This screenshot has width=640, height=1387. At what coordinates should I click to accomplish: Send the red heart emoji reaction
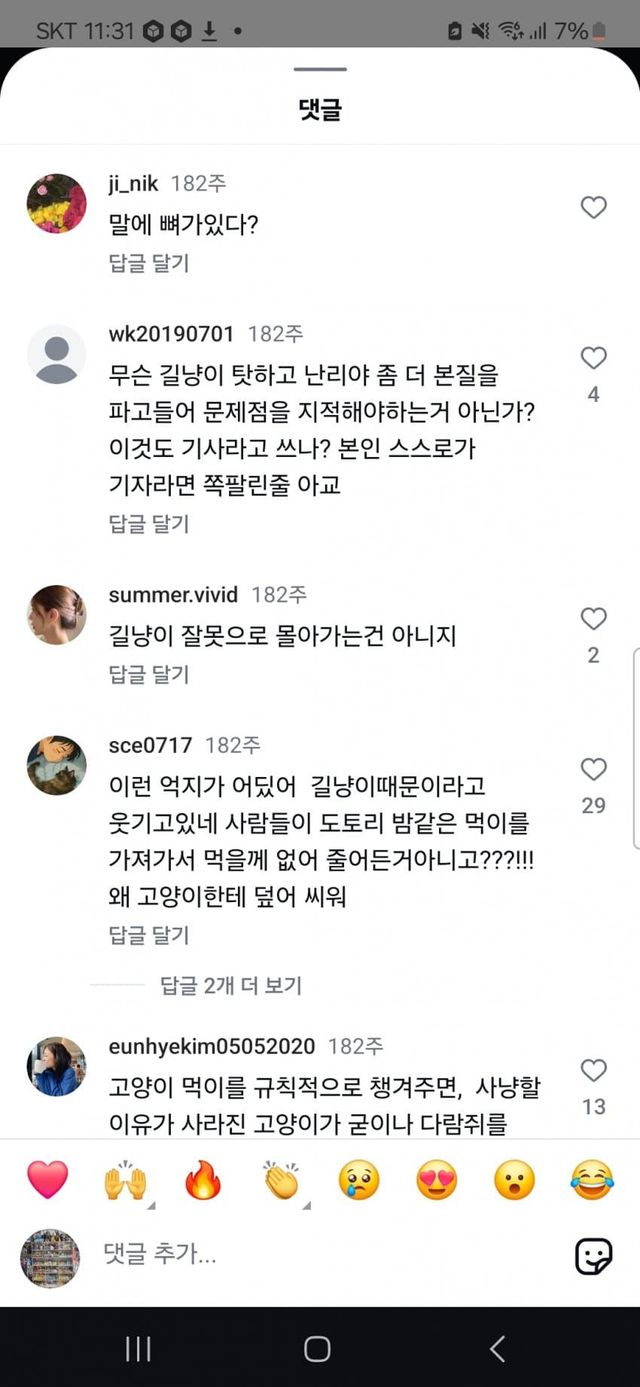pyautogui.click(x=47, y=1180)
